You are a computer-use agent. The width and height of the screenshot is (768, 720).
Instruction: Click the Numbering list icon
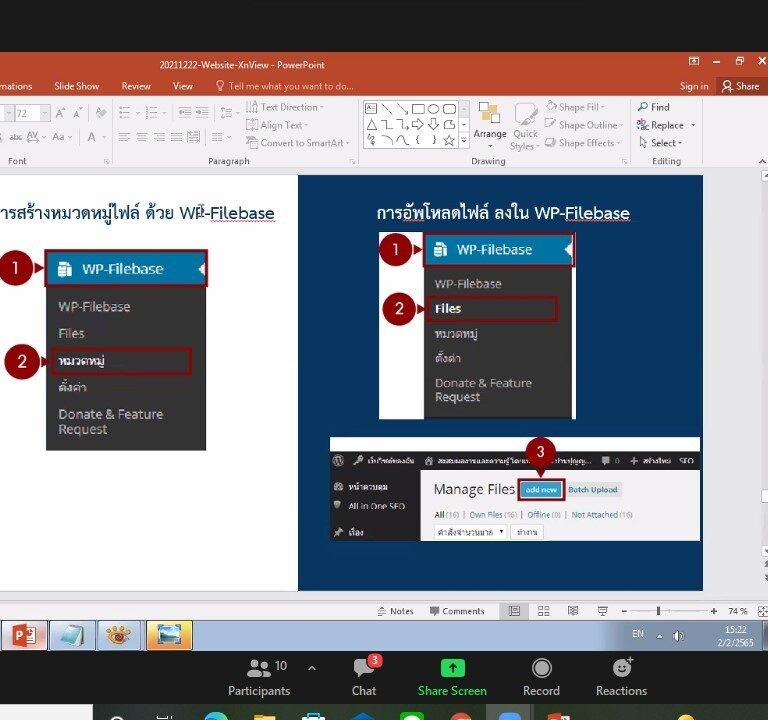coord(152,113)
